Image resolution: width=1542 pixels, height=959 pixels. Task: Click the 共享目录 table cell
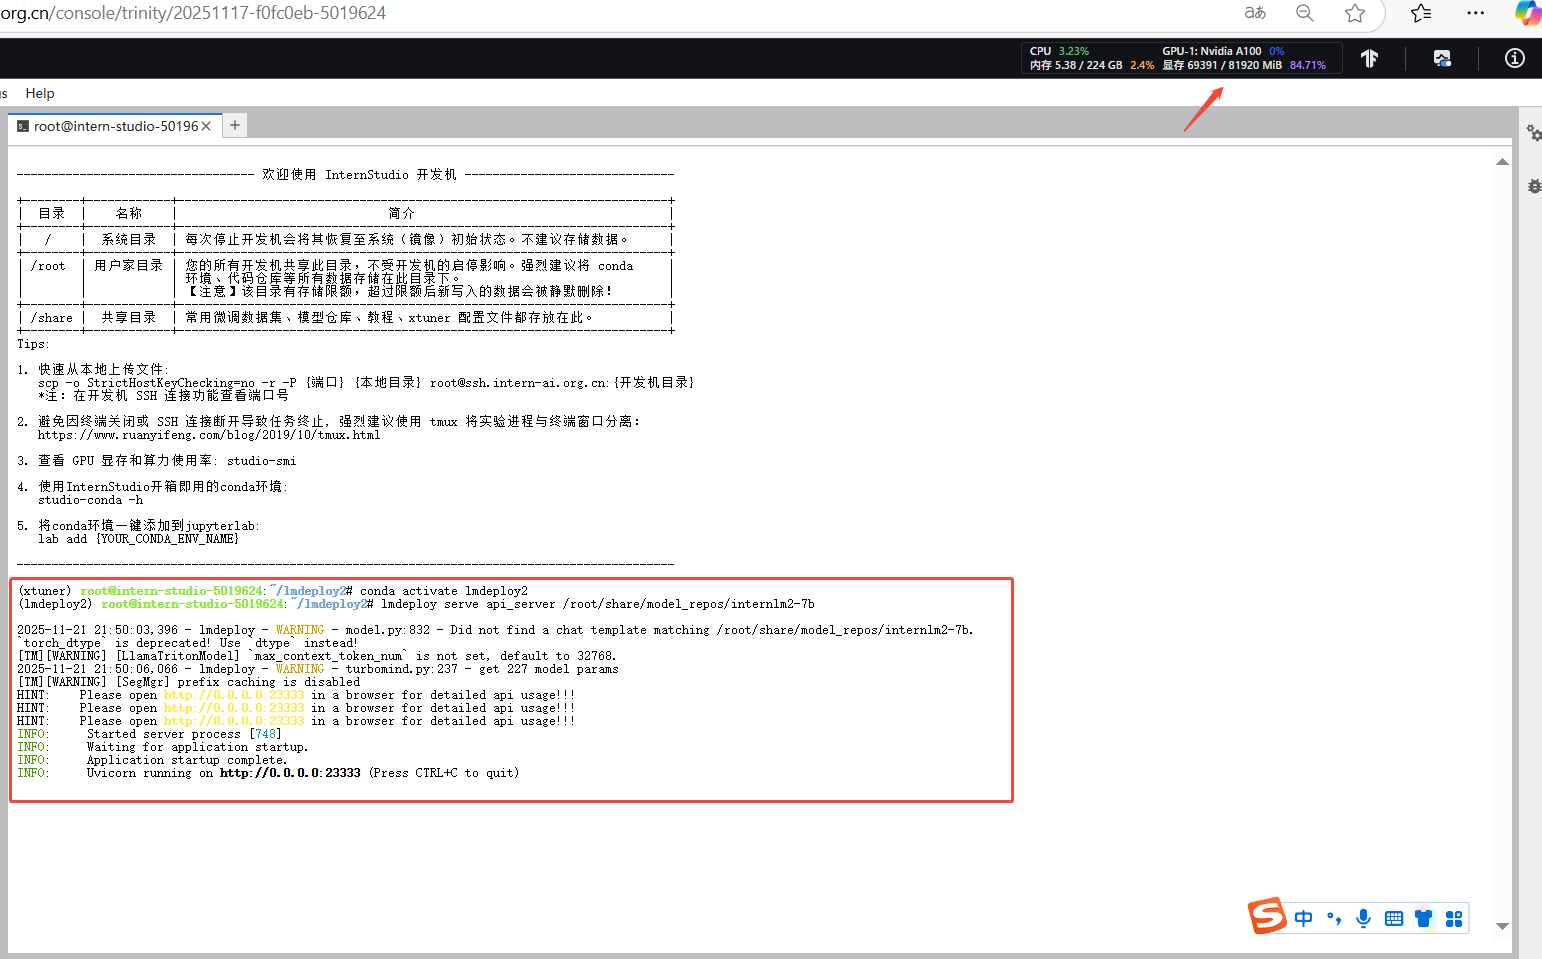tap(129, 317)
